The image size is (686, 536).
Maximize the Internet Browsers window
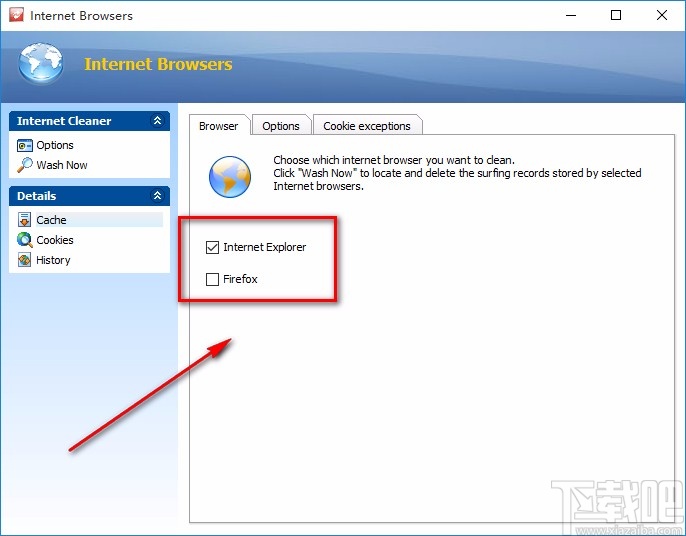pos(616,15)
